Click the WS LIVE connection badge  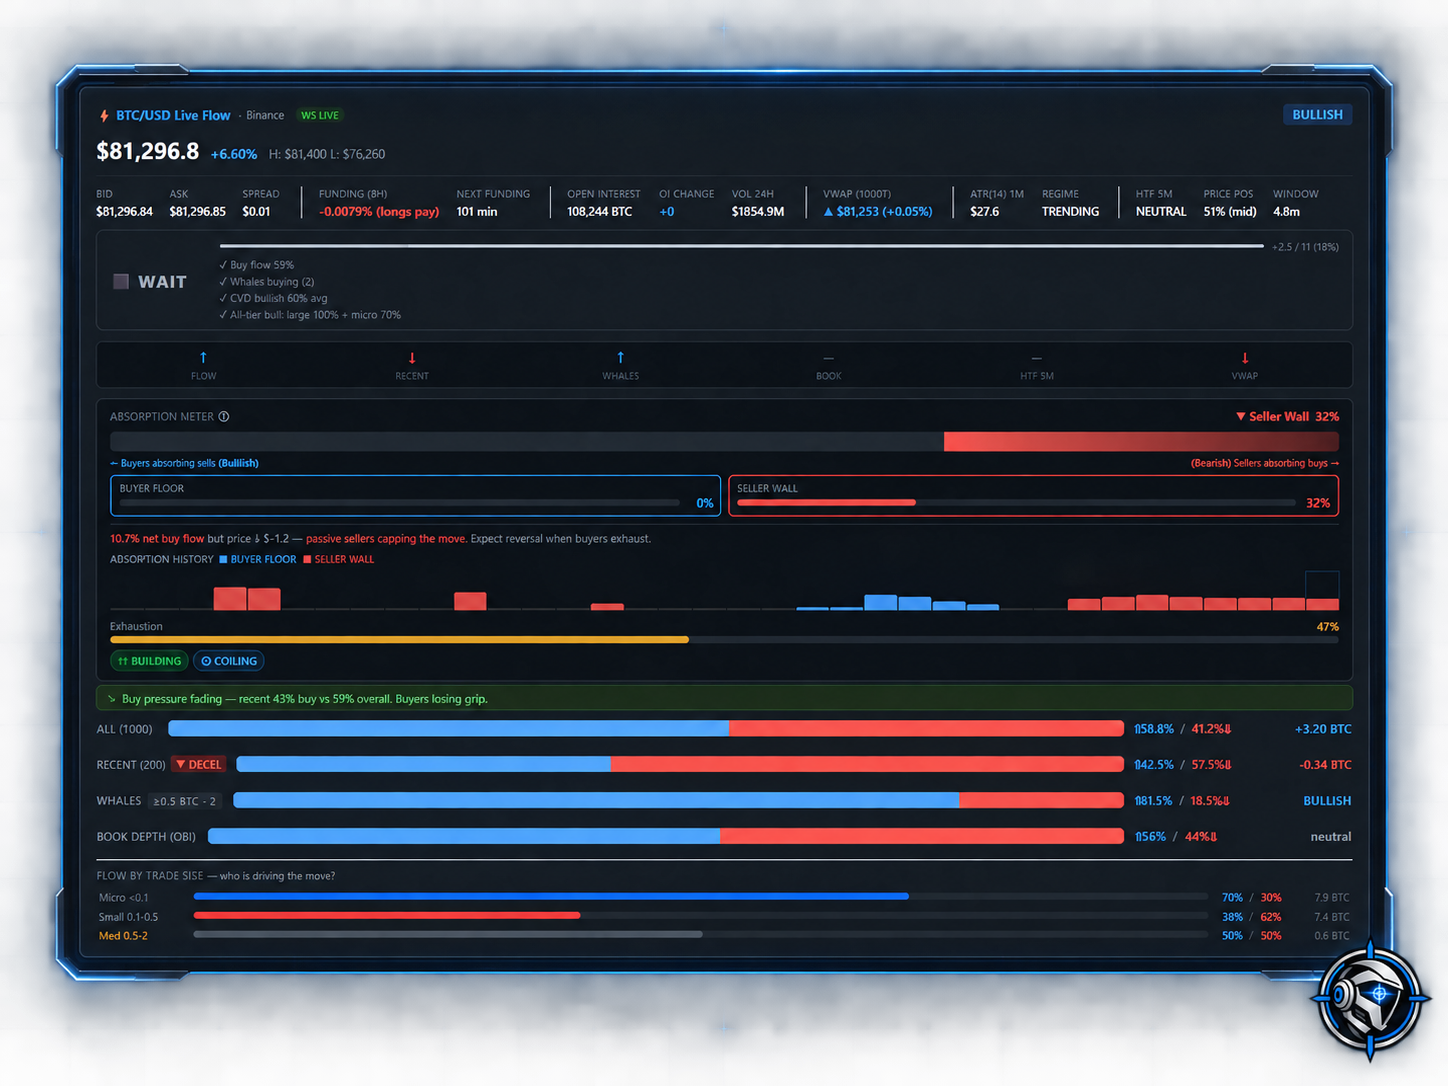point(320,116)
